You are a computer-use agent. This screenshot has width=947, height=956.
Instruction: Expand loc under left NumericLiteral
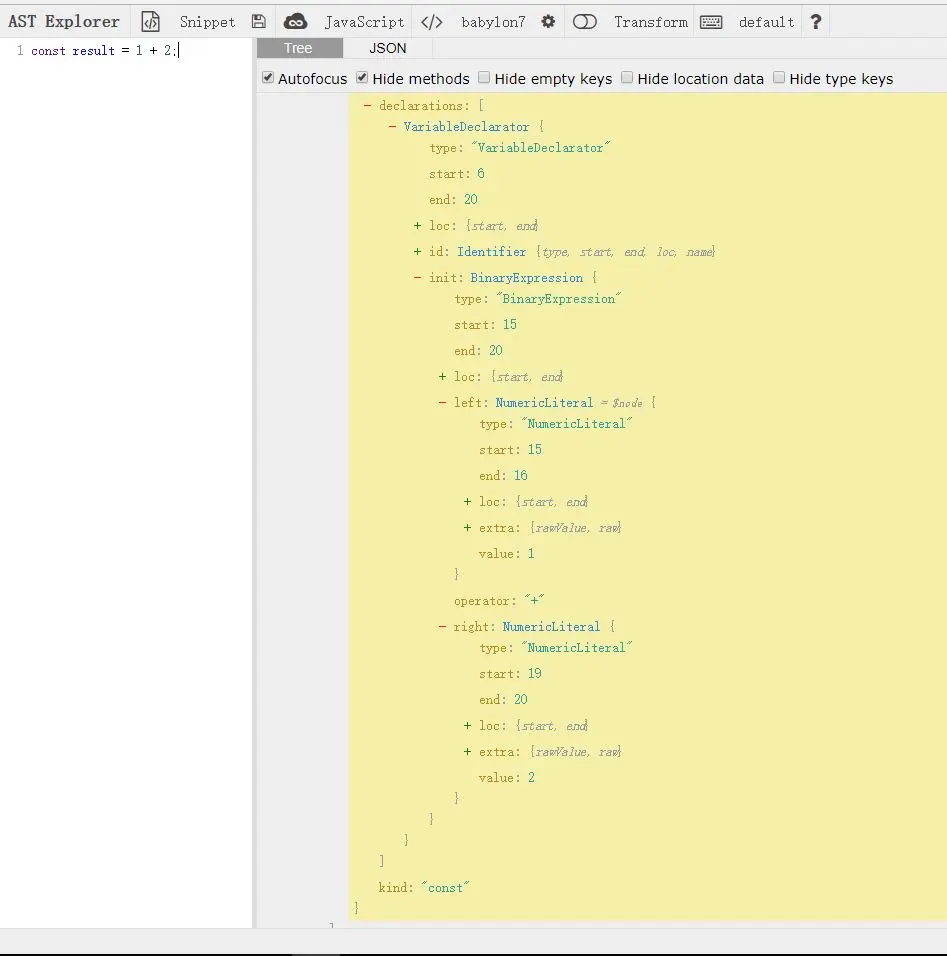[x=467, y=502]
